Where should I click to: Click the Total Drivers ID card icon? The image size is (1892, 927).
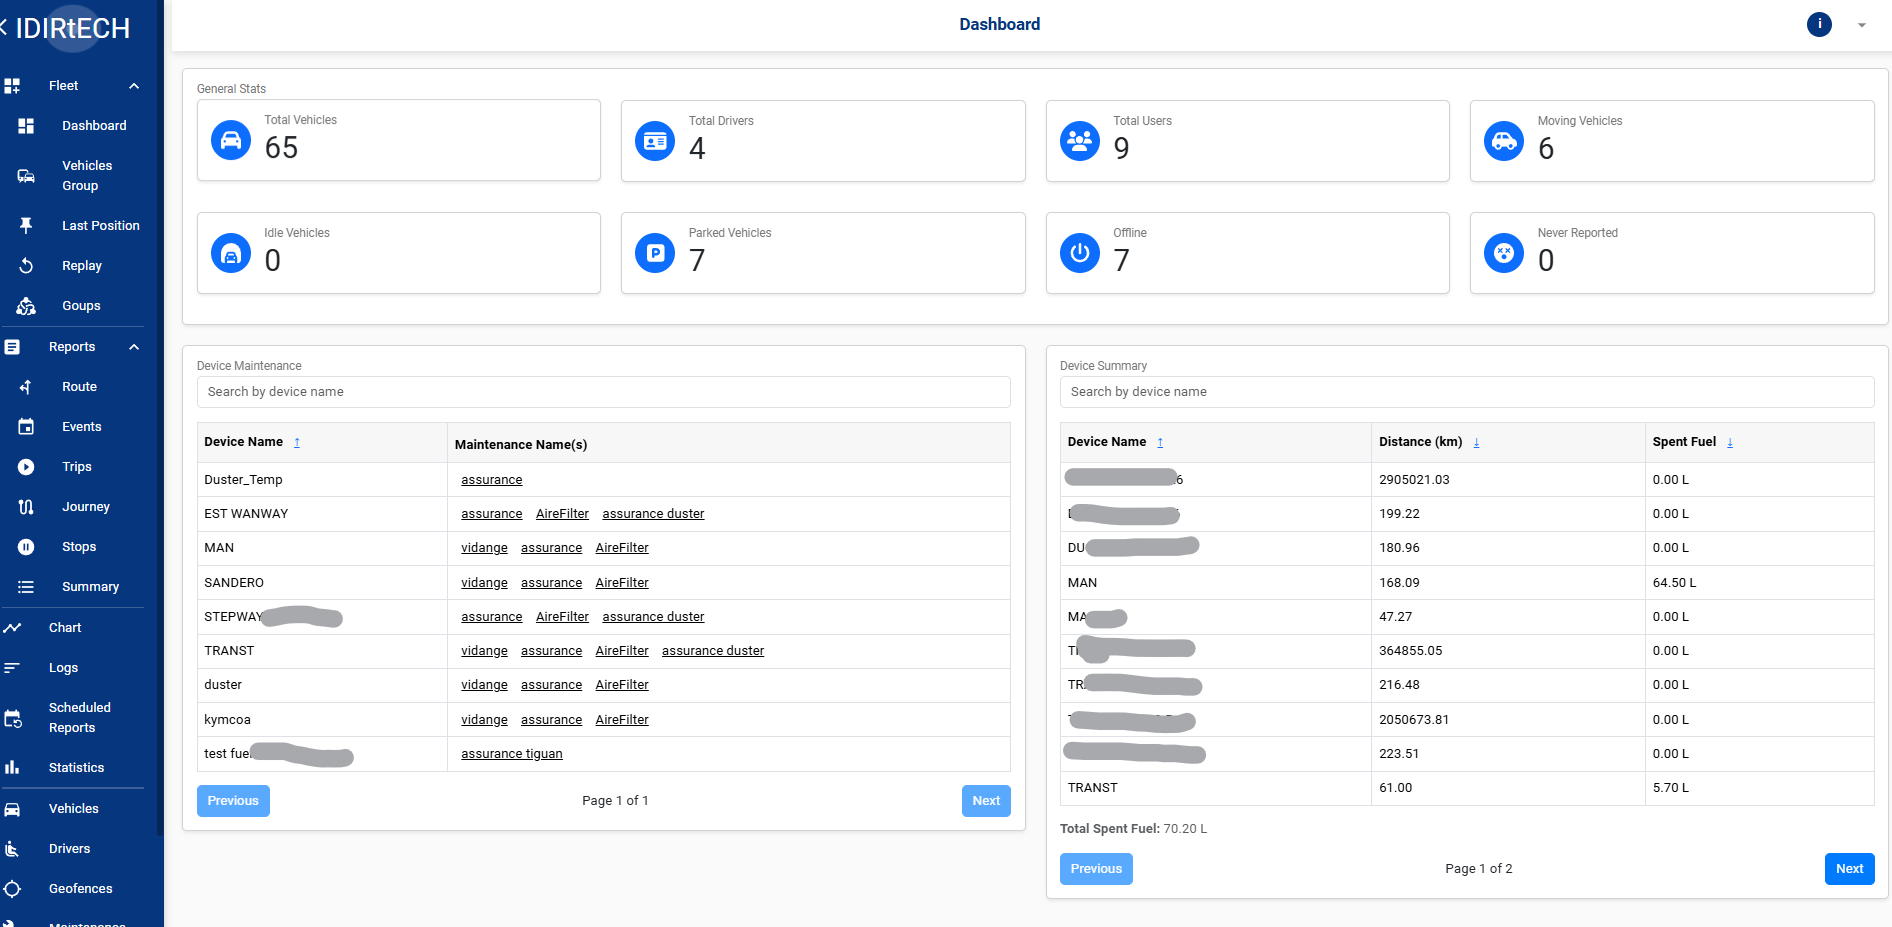[x=655, y=141]
